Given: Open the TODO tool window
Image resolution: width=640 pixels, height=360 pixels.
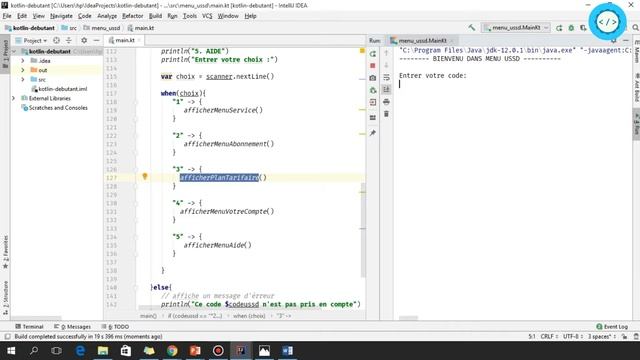Looking at the screenshot, I should click(116, 327).
